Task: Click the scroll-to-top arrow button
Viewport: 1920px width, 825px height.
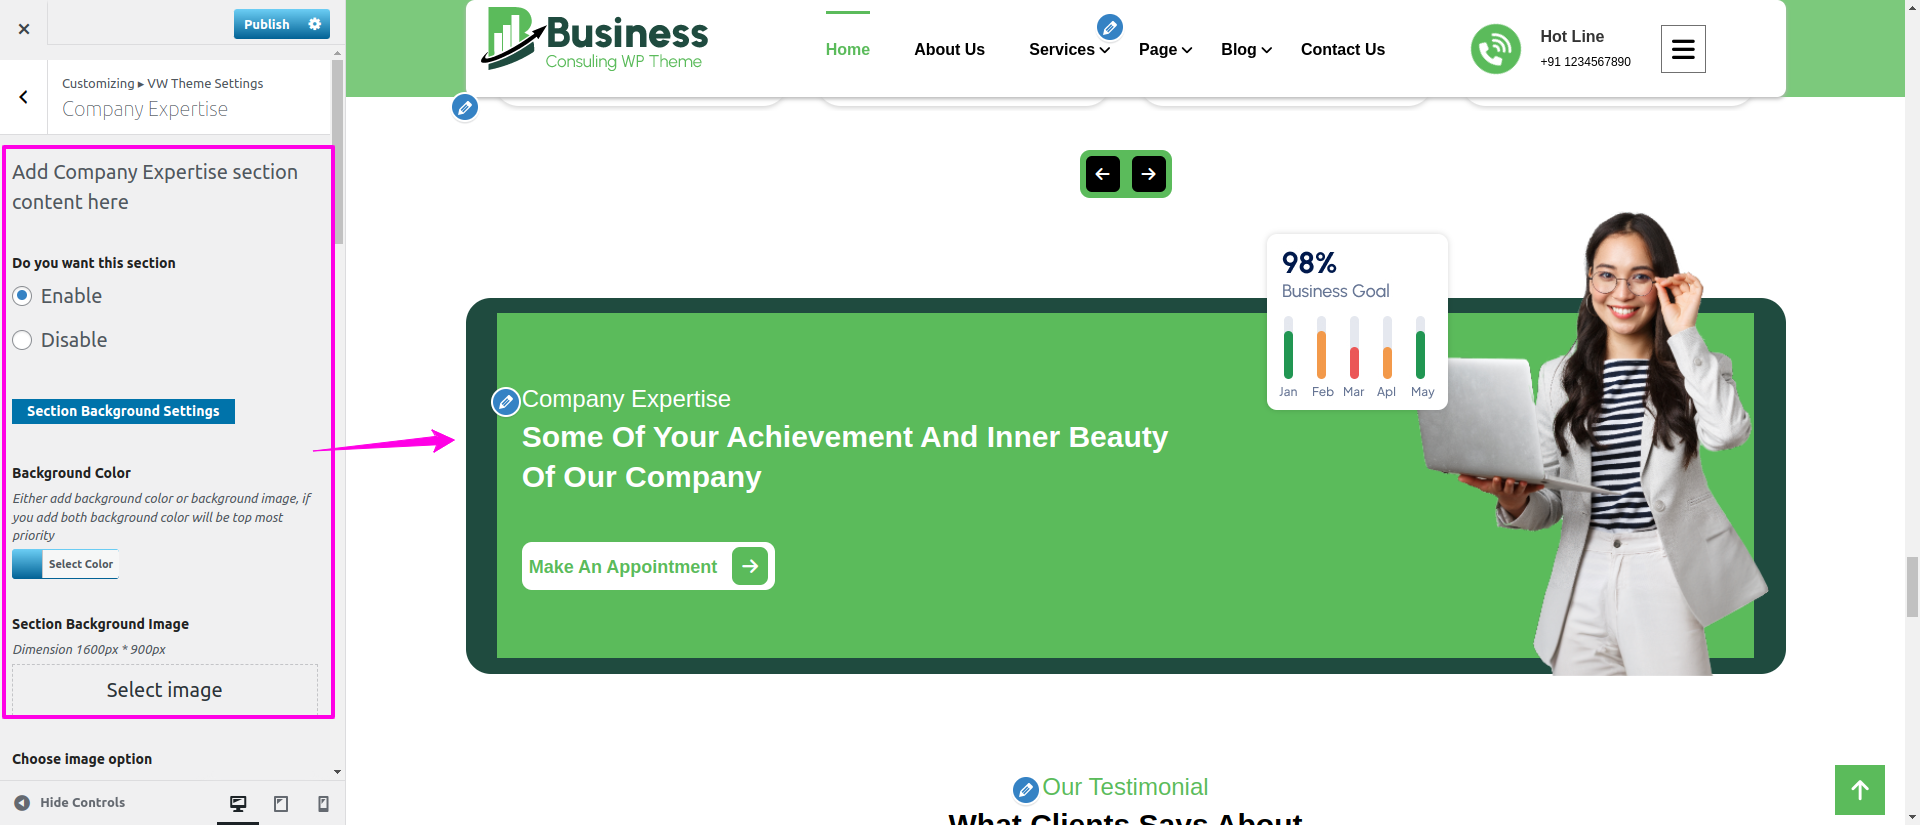Action: tap(1859, 790)
